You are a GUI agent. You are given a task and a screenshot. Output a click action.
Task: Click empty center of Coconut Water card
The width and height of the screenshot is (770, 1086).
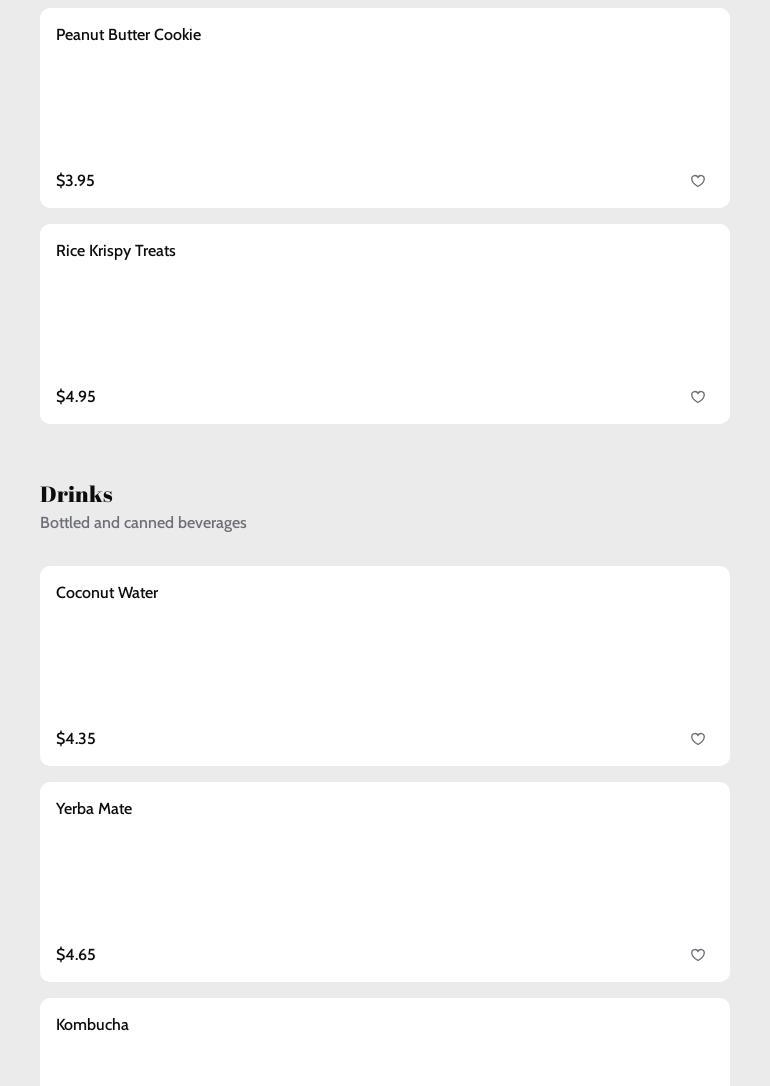385,666
